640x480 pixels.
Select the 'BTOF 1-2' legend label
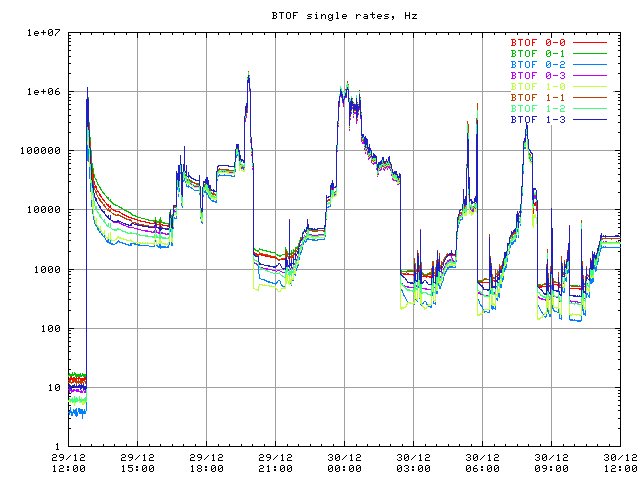pyautogui.click(x=538, y=109)
